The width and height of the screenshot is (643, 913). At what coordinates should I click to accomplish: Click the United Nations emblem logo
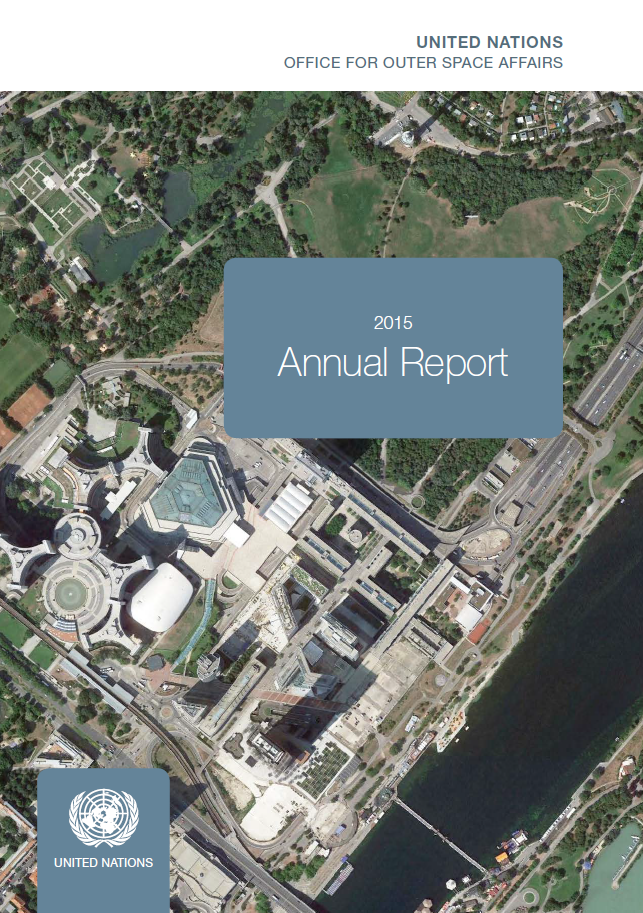(104, 818)
